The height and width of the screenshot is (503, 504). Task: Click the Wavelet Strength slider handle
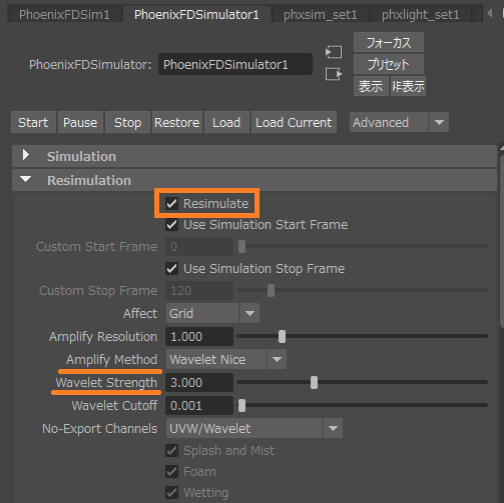point(314,382)
